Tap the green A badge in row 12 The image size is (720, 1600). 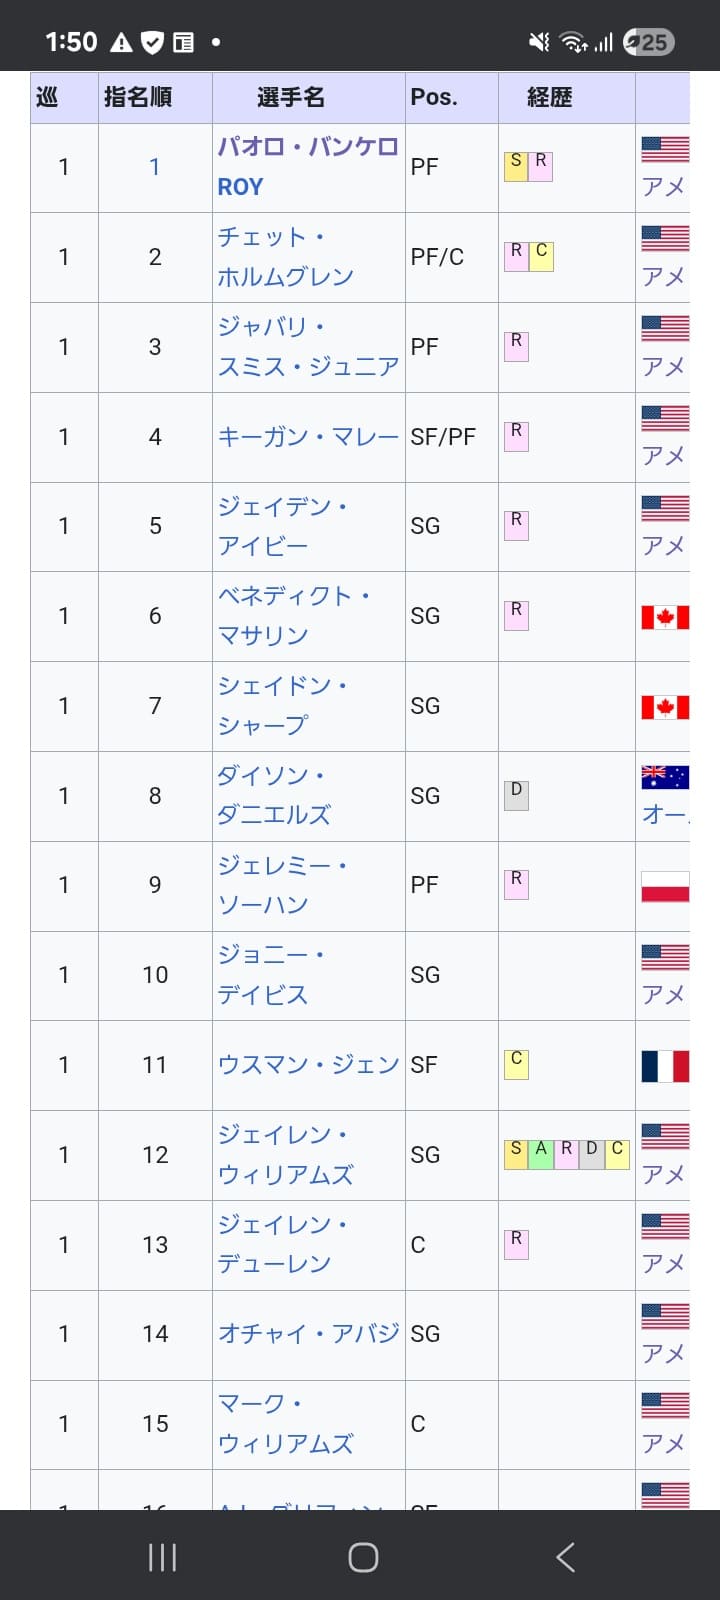click(x=541, y=1151)
